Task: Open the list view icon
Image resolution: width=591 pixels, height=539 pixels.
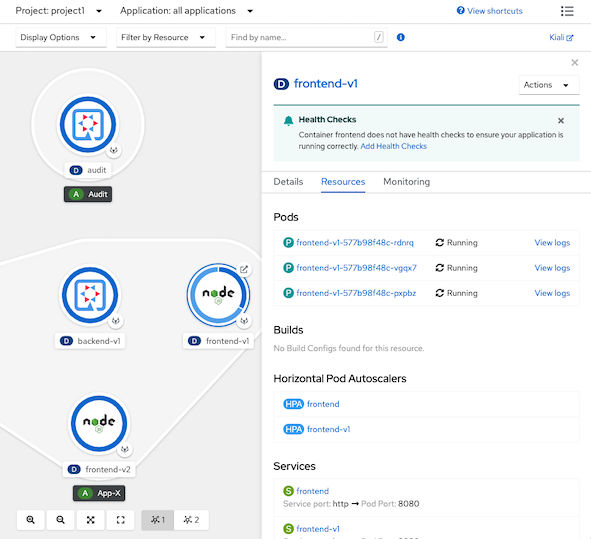Action: (x=567, y=11)
